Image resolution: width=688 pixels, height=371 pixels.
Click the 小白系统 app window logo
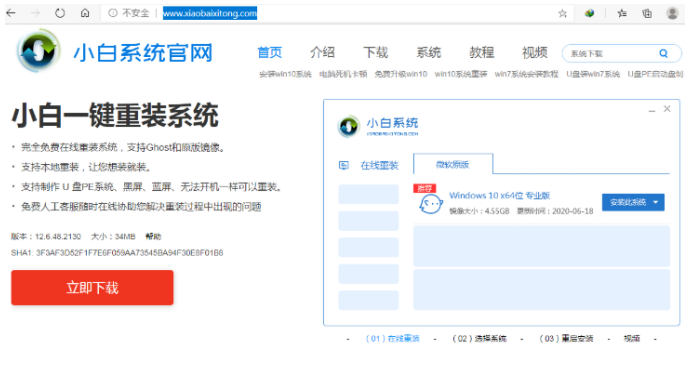[x=348, y=126]
